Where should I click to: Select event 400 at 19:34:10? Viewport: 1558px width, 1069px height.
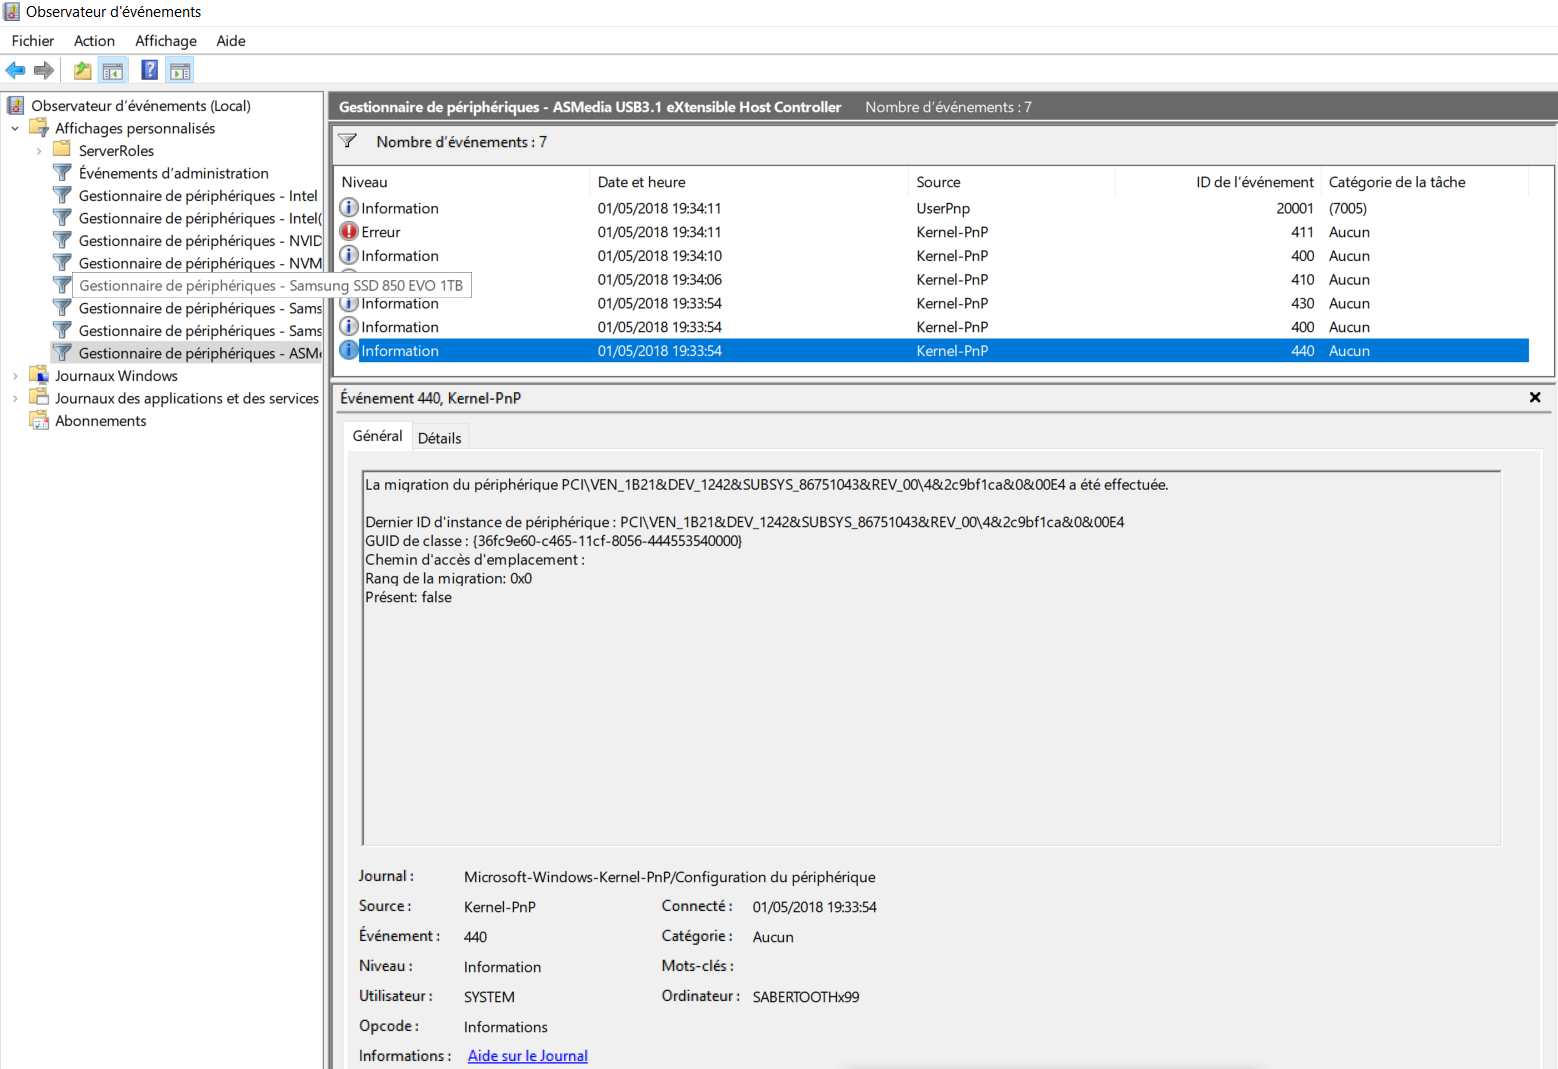tap(932, 256)
